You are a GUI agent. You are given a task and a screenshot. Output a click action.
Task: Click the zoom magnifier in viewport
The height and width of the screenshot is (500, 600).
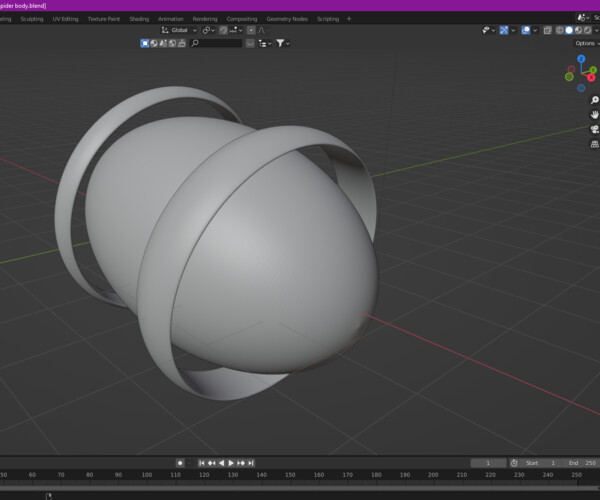point(594,100)
